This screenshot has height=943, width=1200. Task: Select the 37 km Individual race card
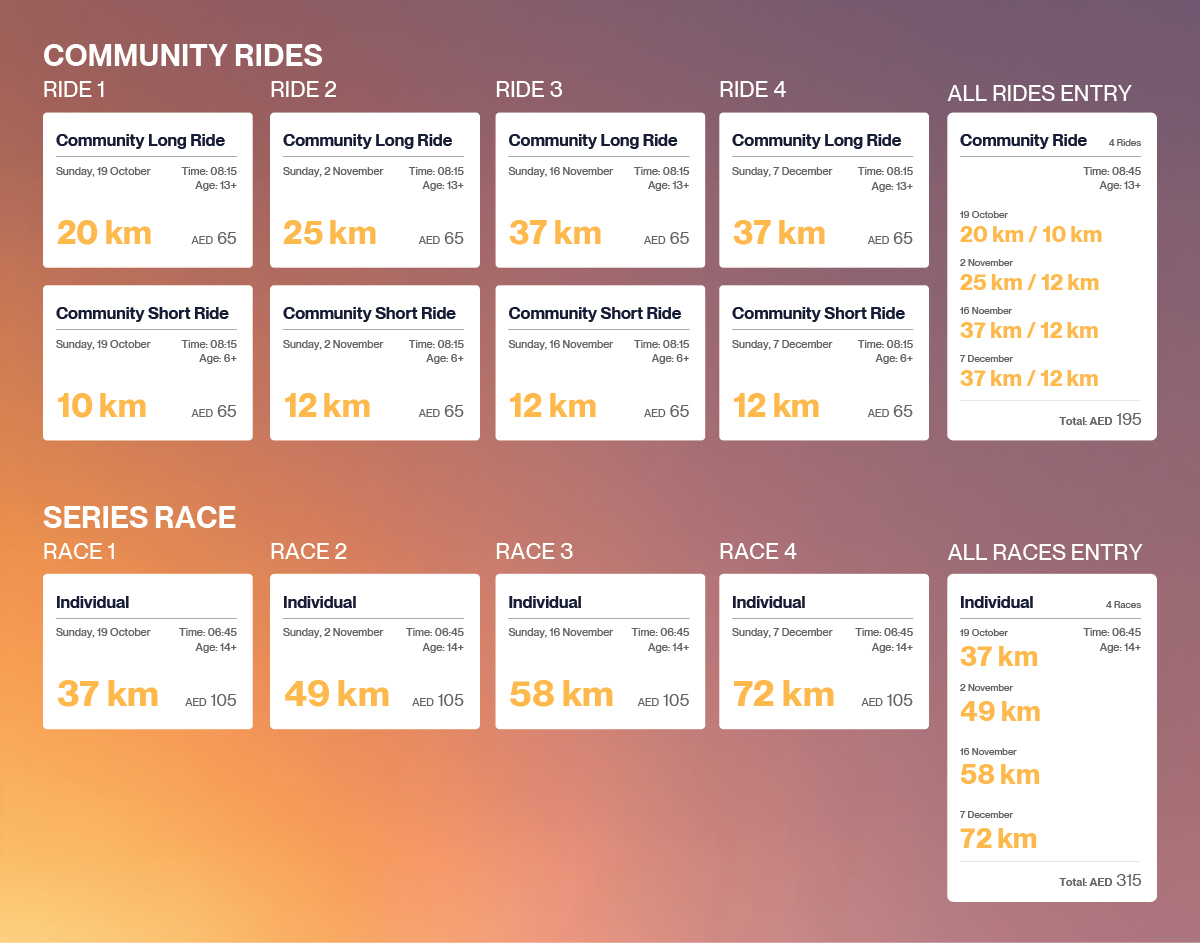[147, 651]
